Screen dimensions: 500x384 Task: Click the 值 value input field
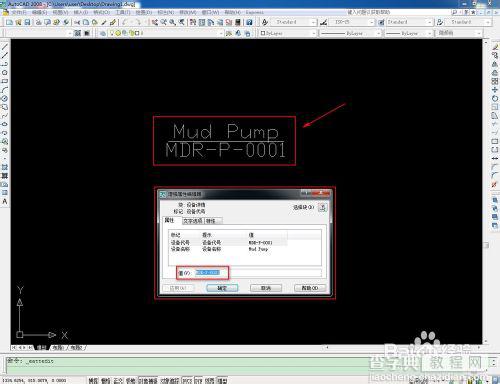(258, 273)
